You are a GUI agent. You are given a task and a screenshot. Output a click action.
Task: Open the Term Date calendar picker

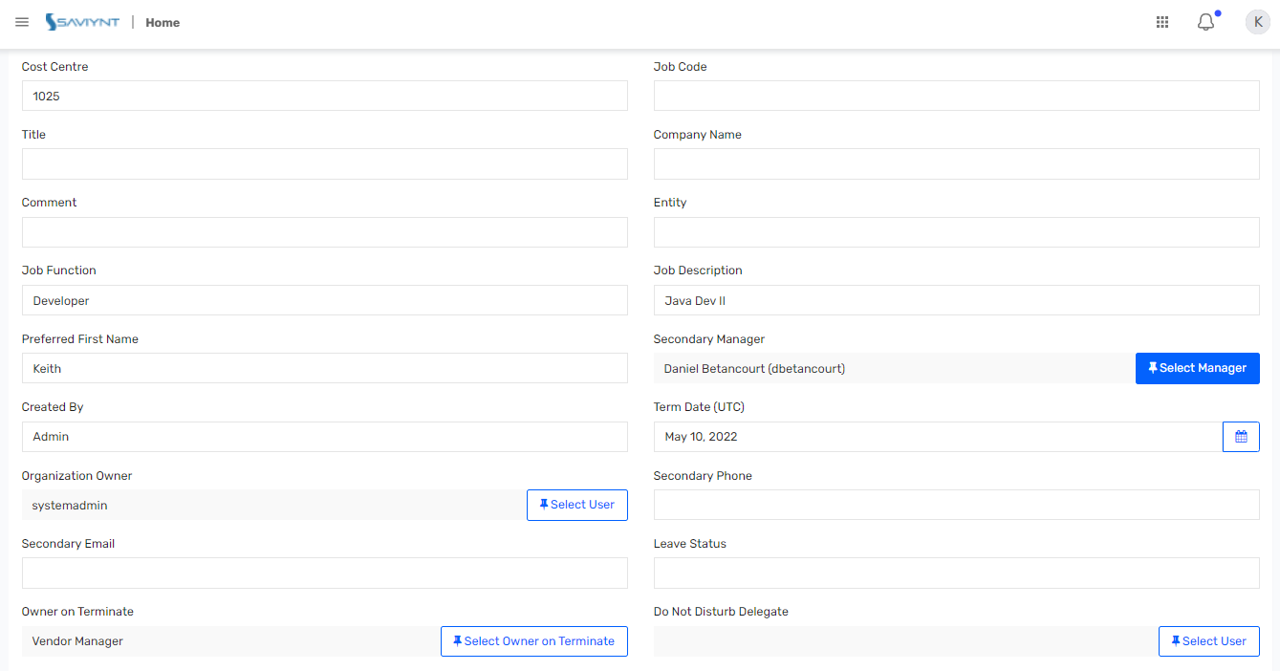[x=1241, y=437]
